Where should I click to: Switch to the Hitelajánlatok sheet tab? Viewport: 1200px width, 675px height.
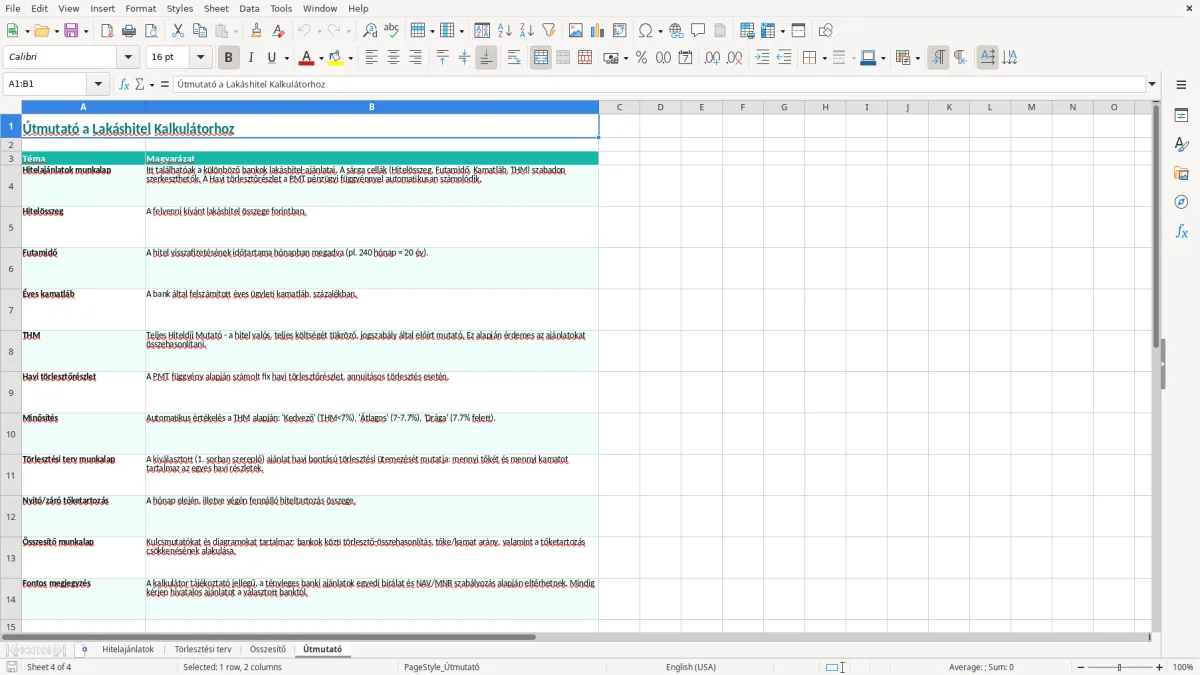(128, 649)
